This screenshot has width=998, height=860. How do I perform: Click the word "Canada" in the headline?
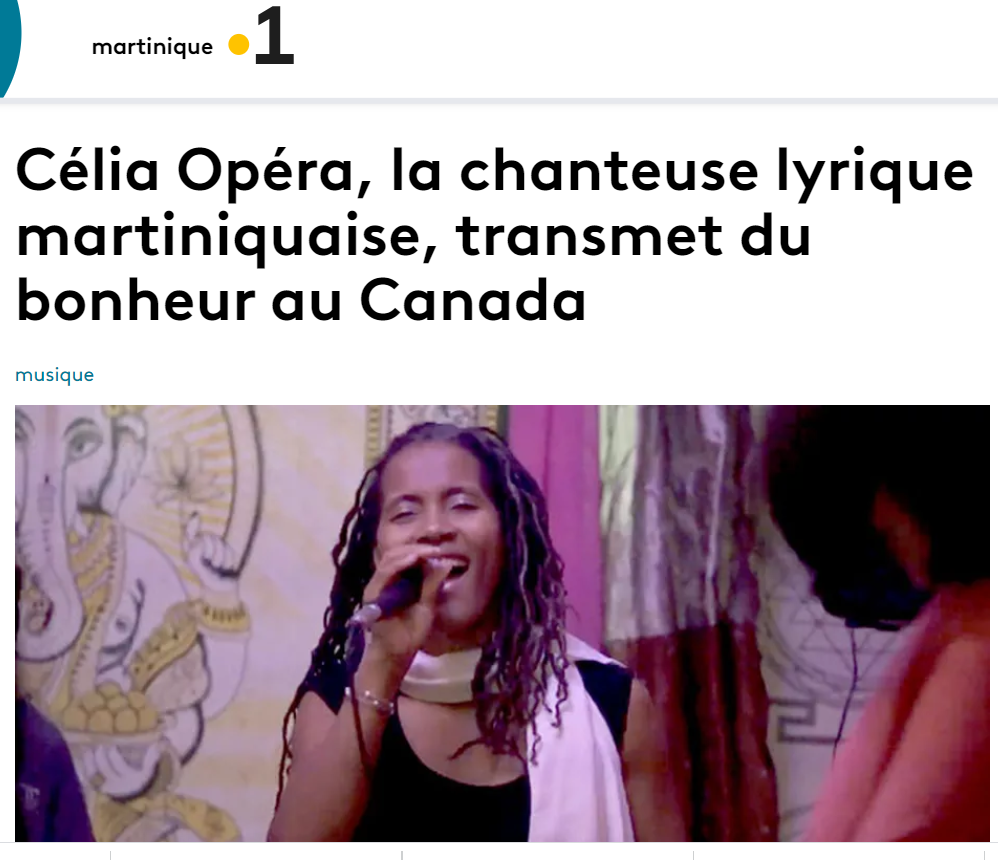point(473,300)
